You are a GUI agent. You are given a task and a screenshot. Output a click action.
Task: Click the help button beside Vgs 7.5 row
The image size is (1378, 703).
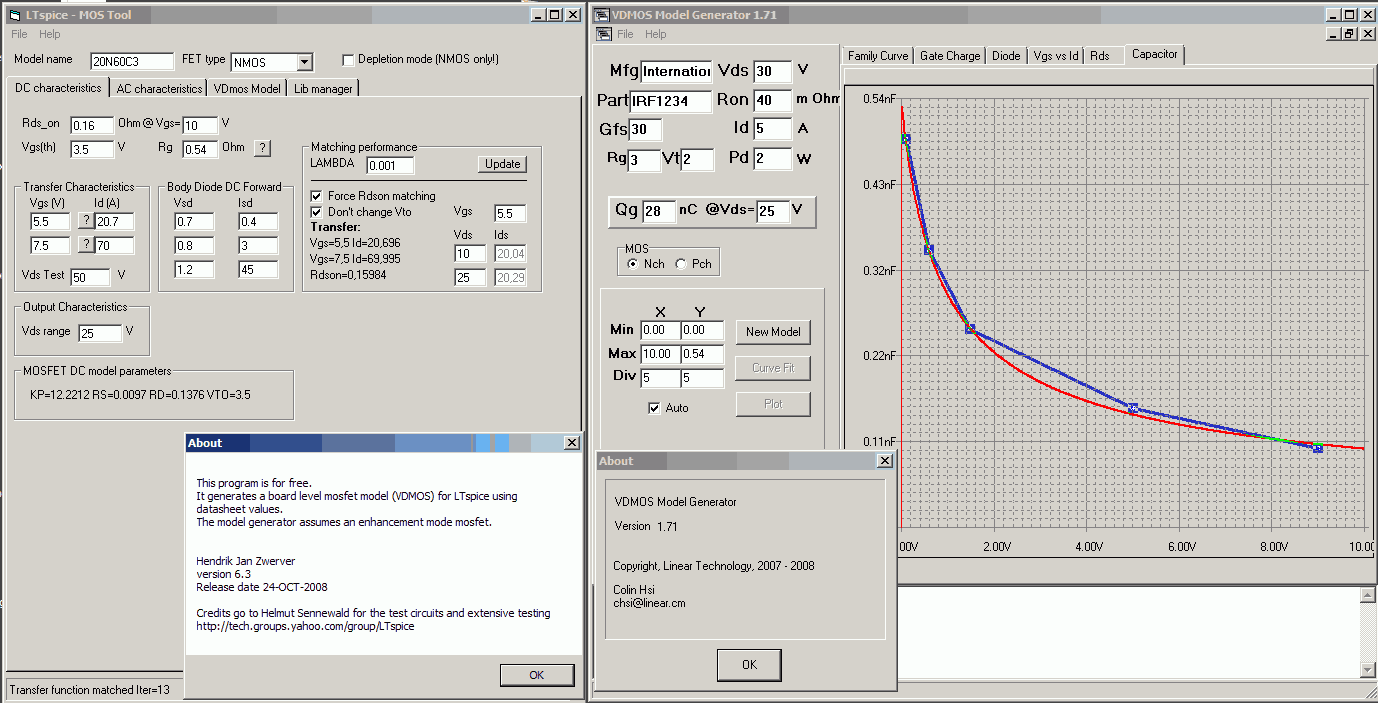[85, 245]
